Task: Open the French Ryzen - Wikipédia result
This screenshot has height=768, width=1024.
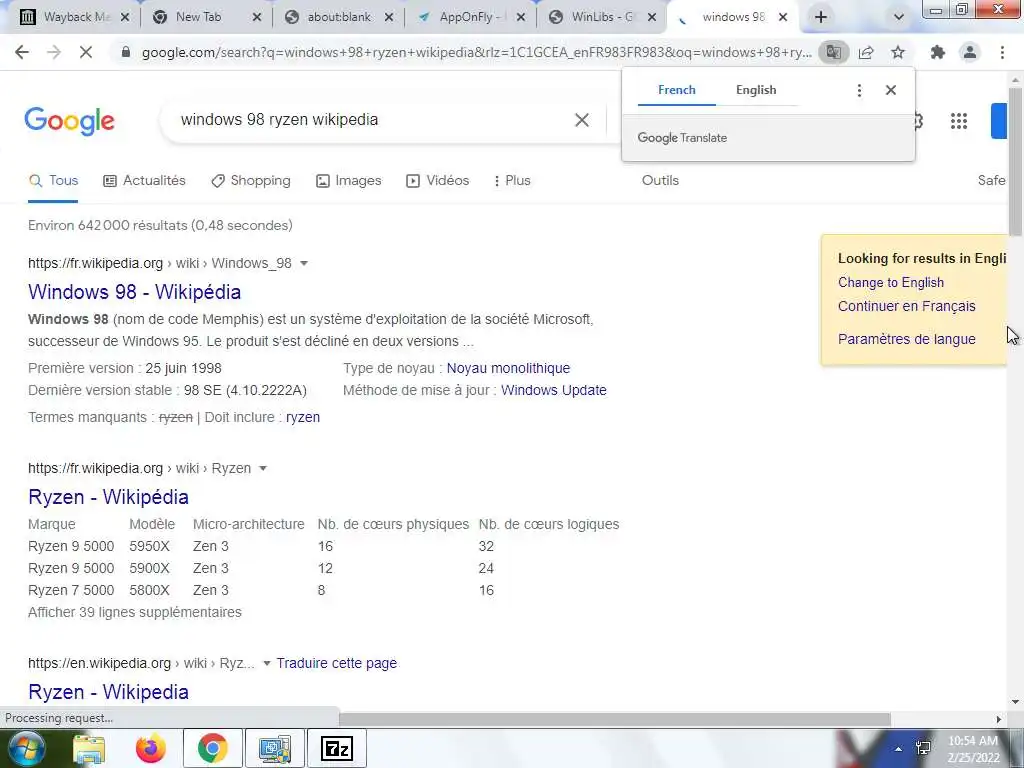Action: pyautogui.click(x=108, y=497)
